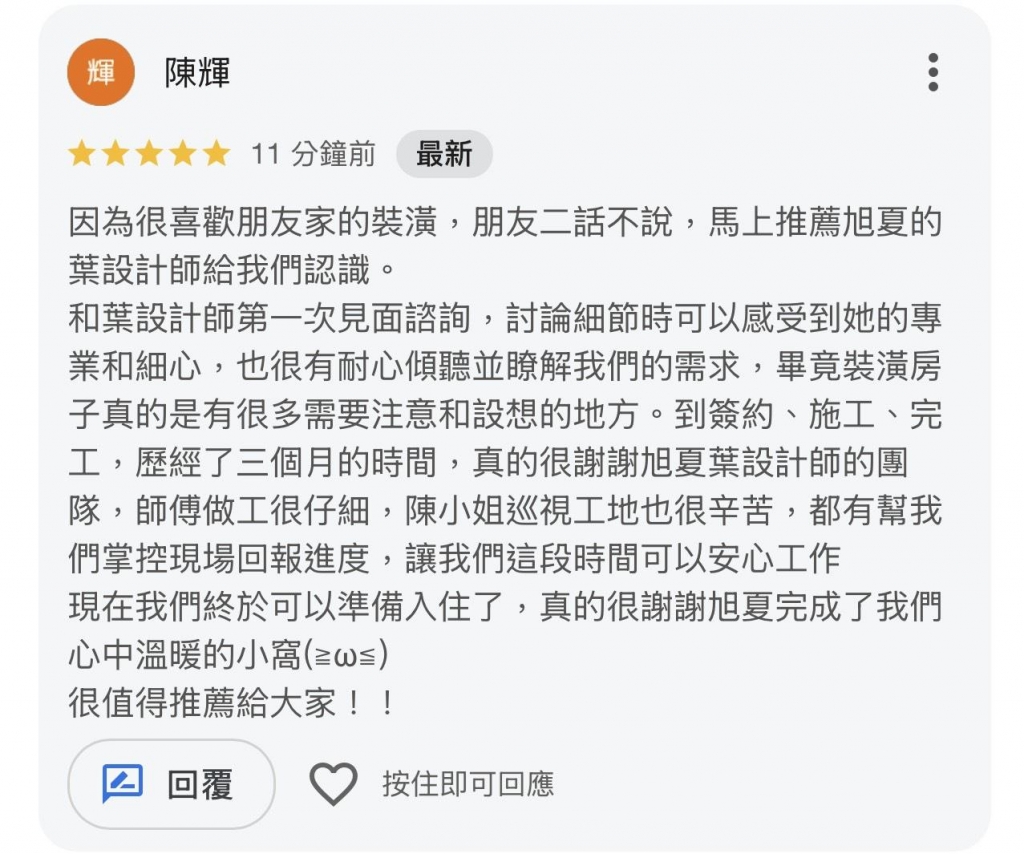Click the line starting 們掌控現場回報進度
This screenshot has width=1024, height=854.
(454, 559)
